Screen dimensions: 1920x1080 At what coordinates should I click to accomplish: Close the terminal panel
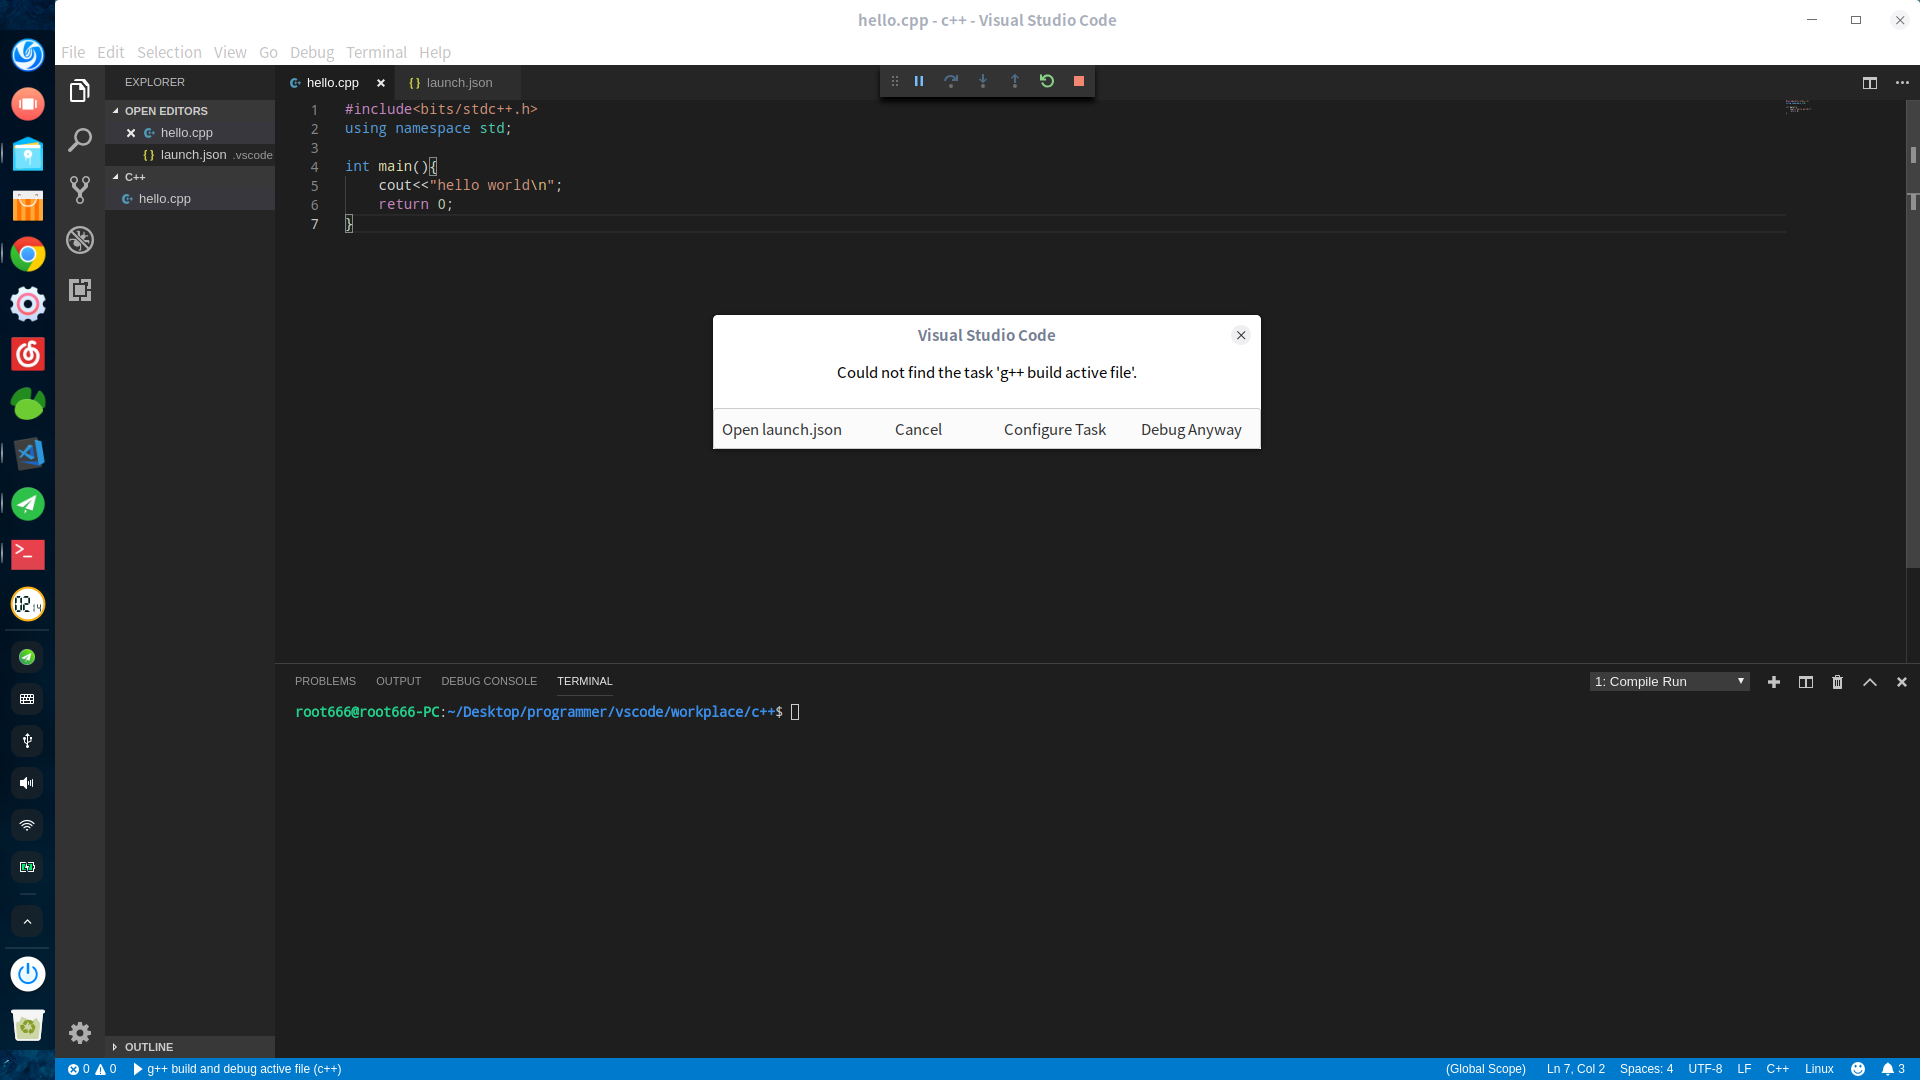(x=1902, y=682)
